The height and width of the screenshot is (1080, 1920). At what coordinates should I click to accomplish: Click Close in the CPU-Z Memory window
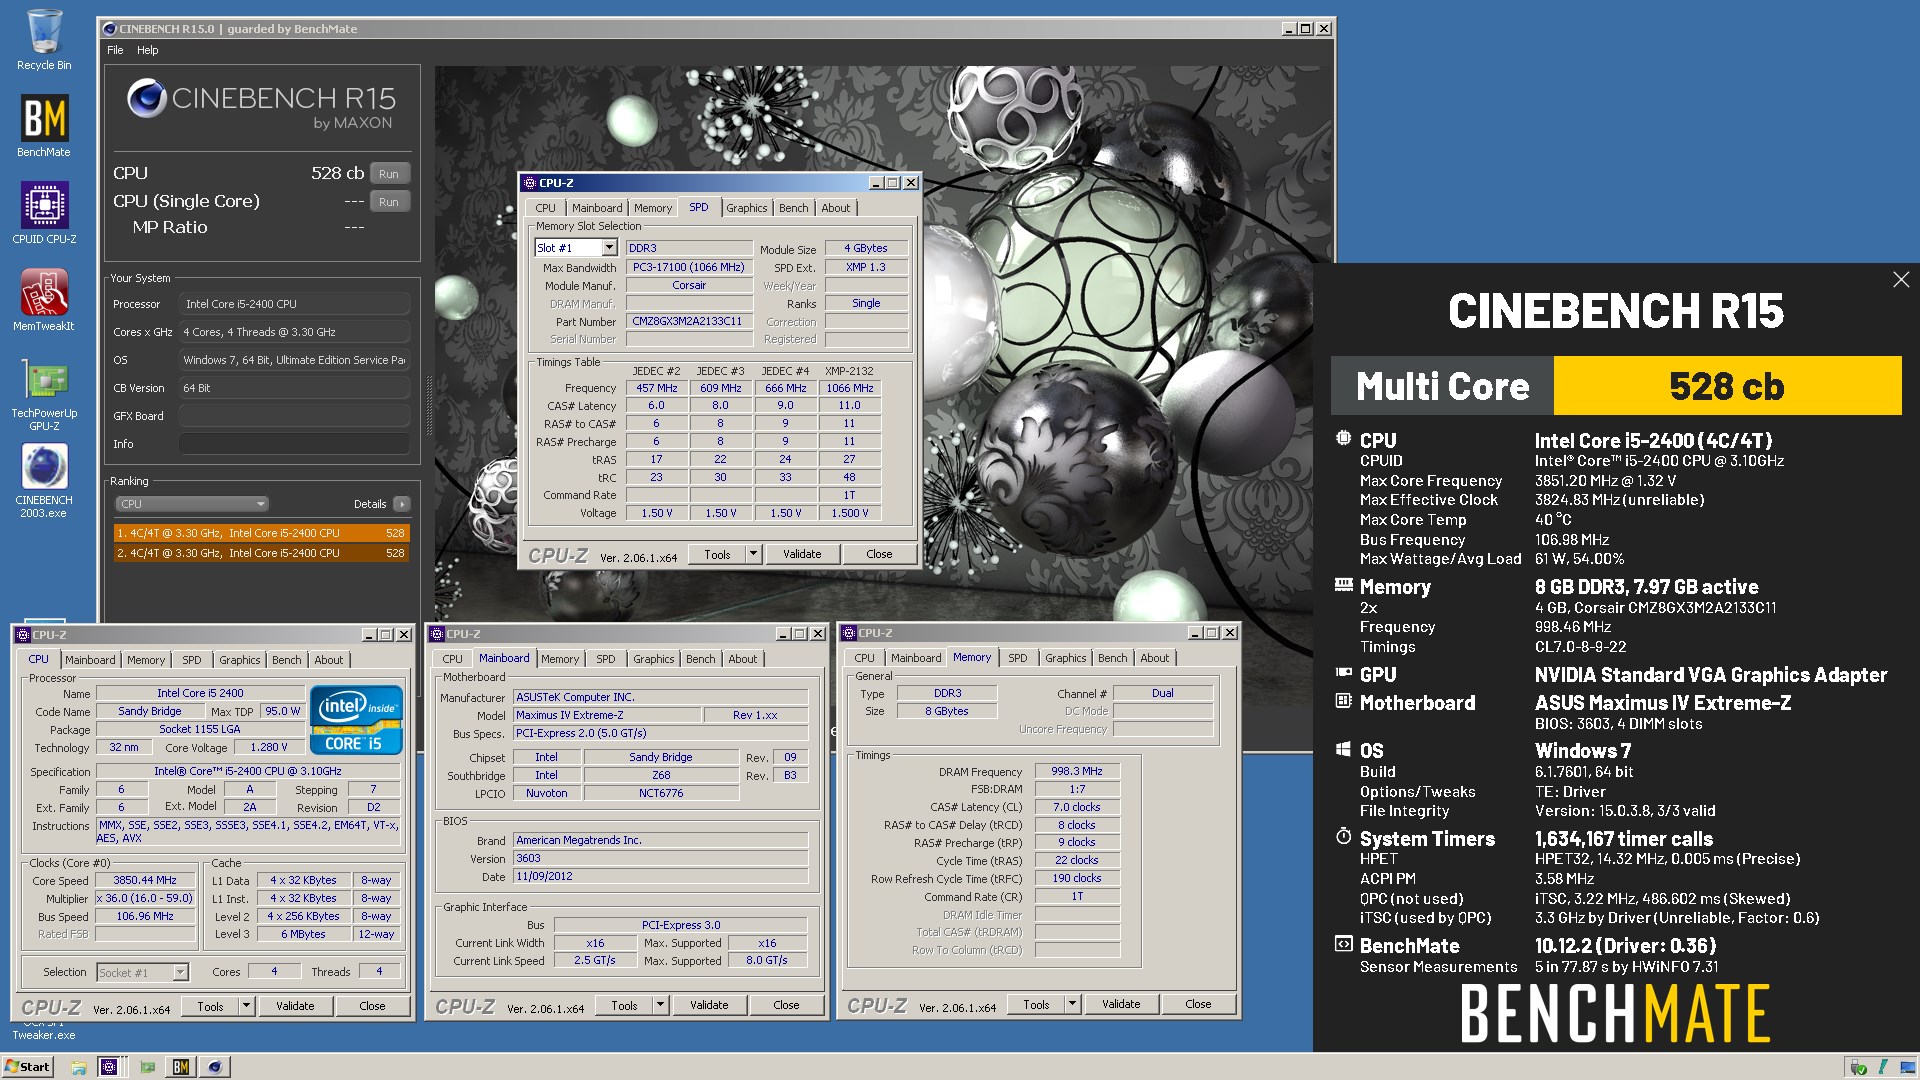point(1198,1004)
